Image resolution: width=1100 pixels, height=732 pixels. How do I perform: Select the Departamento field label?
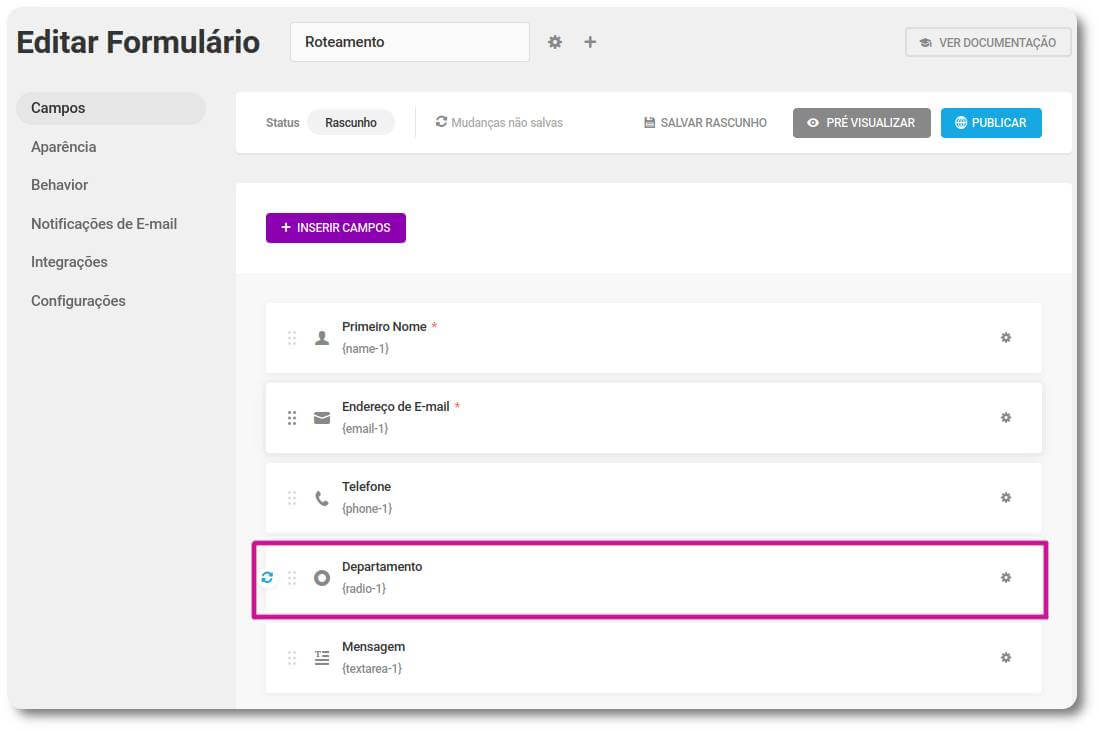click(382, 567)
